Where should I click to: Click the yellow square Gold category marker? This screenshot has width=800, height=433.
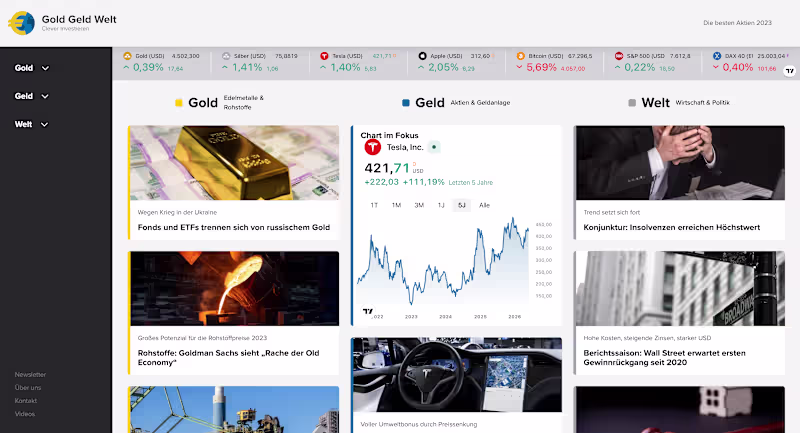point(179,103)
